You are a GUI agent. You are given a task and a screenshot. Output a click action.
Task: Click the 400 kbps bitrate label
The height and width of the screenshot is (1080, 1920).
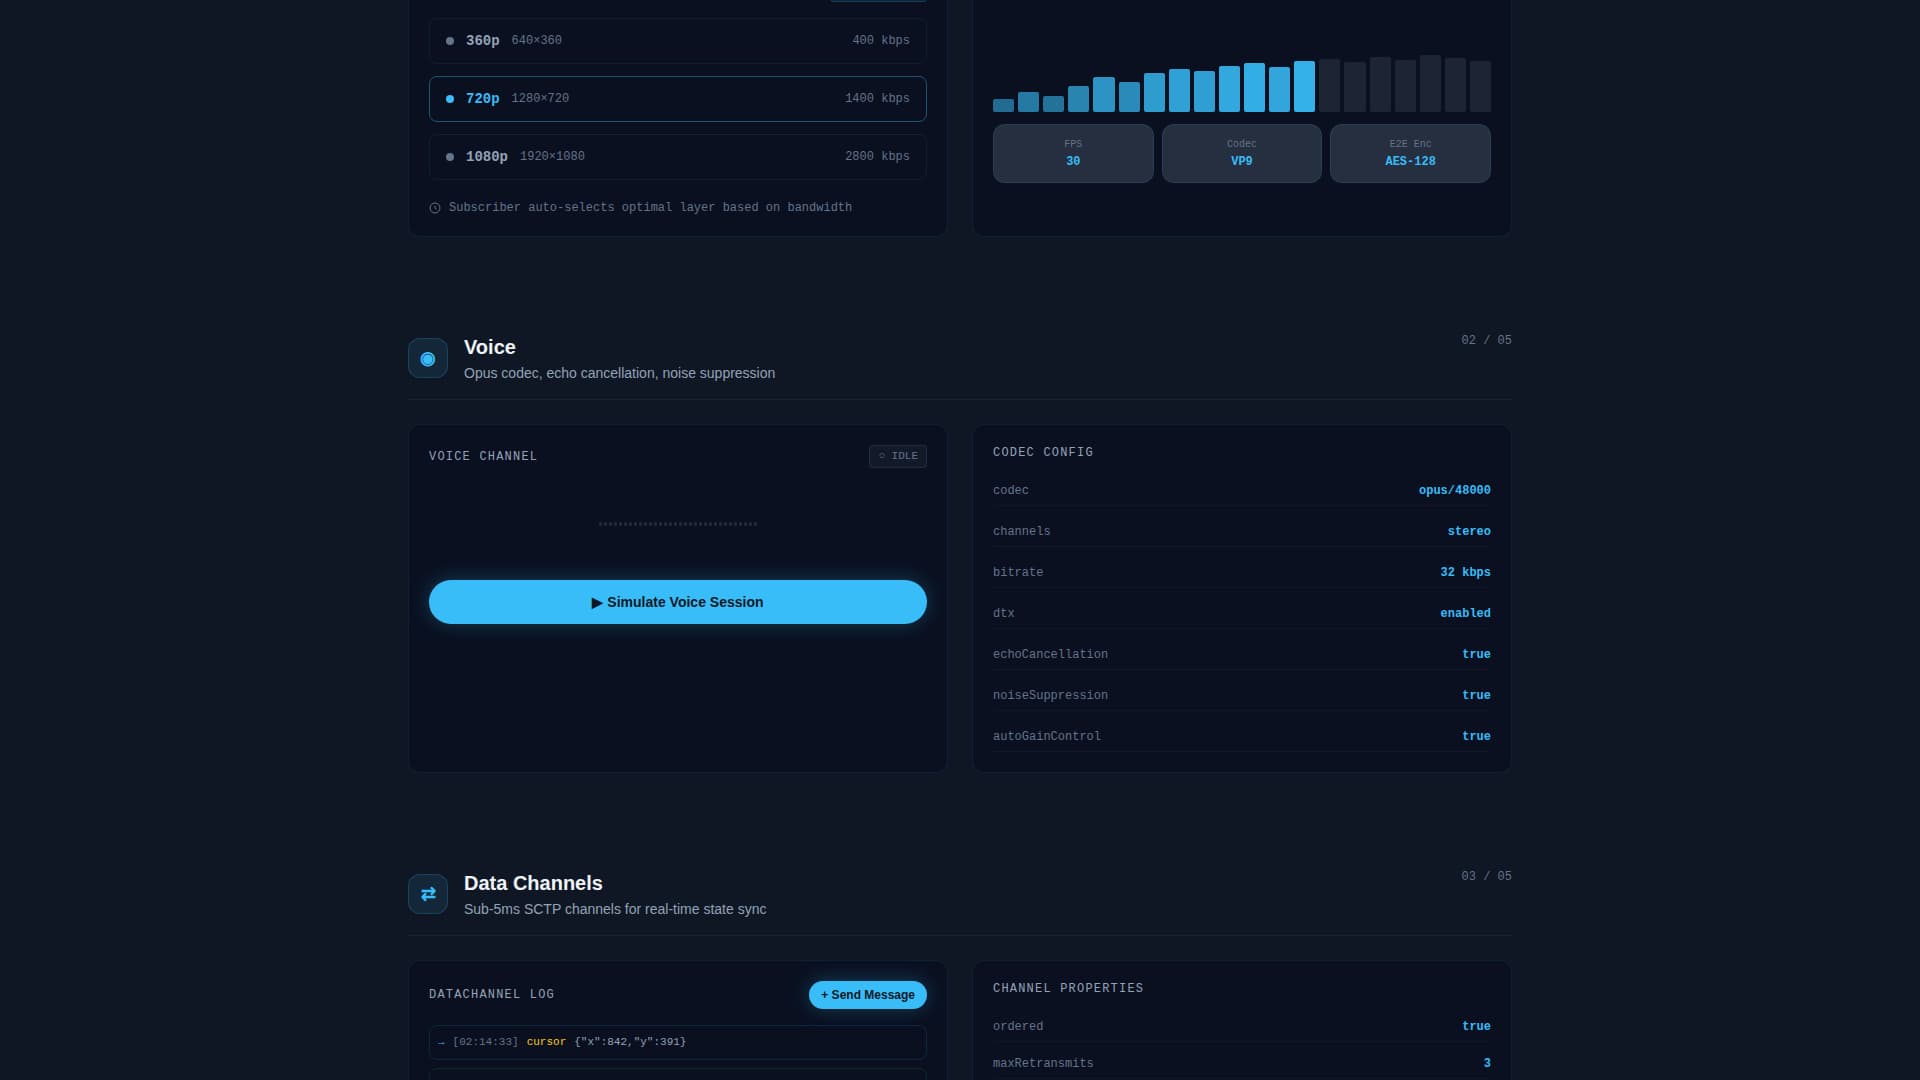pos(881,40)
